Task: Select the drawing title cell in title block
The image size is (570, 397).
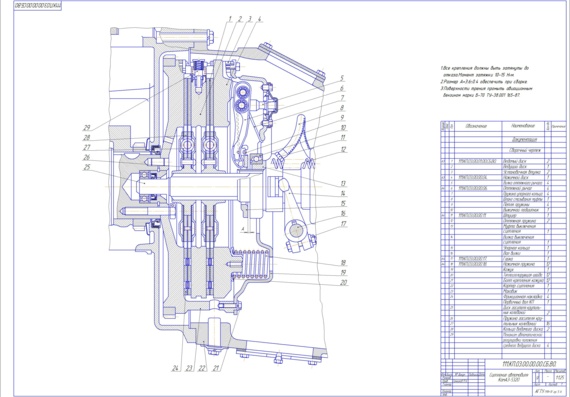Action: click(509, 377)
